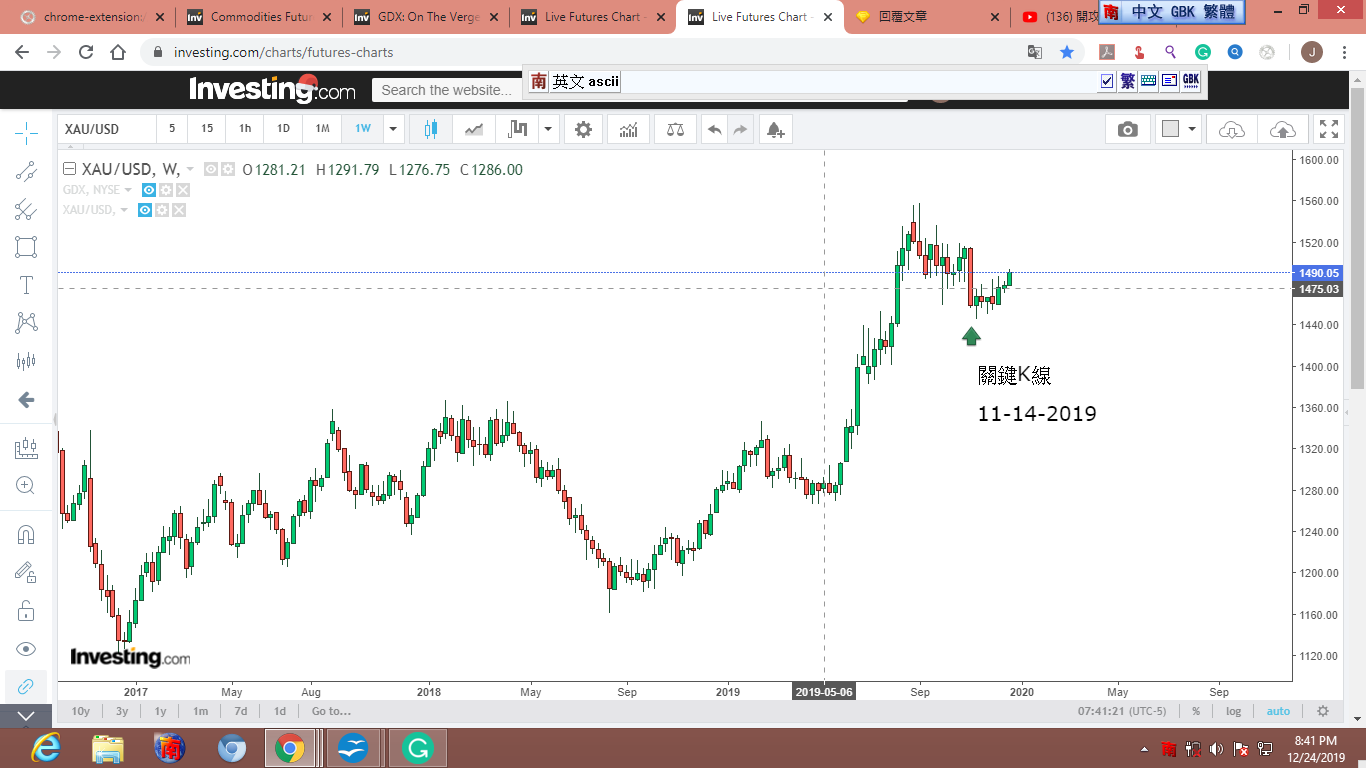Take a chart snapshot with camera icon

coord(1127,129)
